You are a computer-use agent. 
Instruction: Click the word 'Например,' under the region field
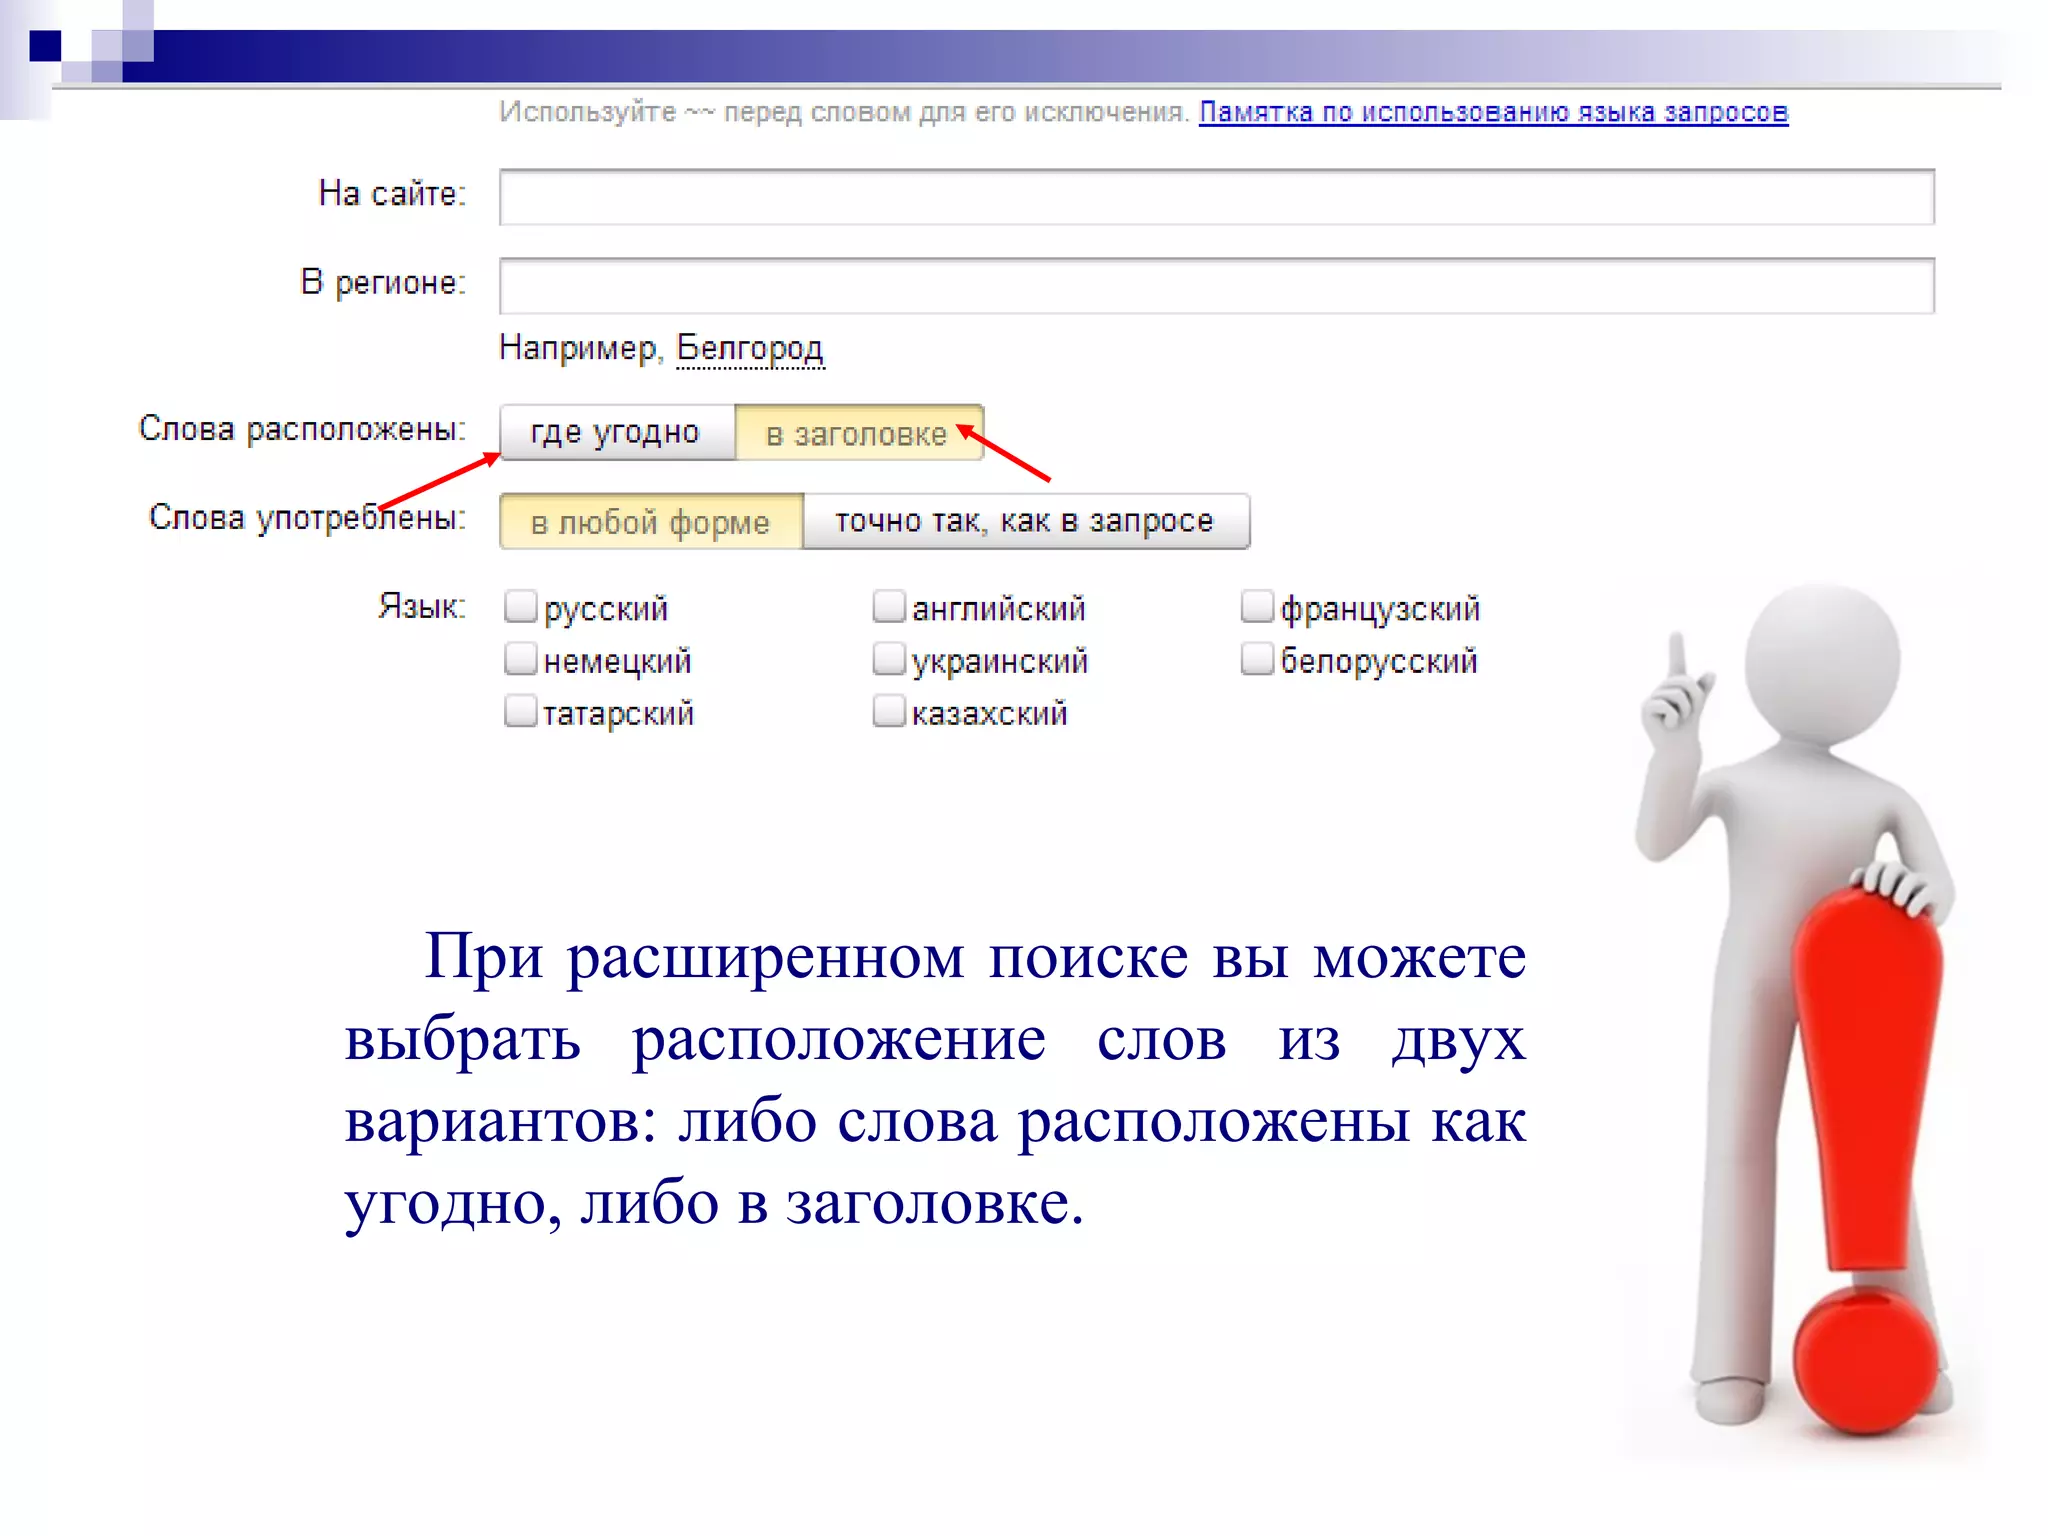click(580, 348)
